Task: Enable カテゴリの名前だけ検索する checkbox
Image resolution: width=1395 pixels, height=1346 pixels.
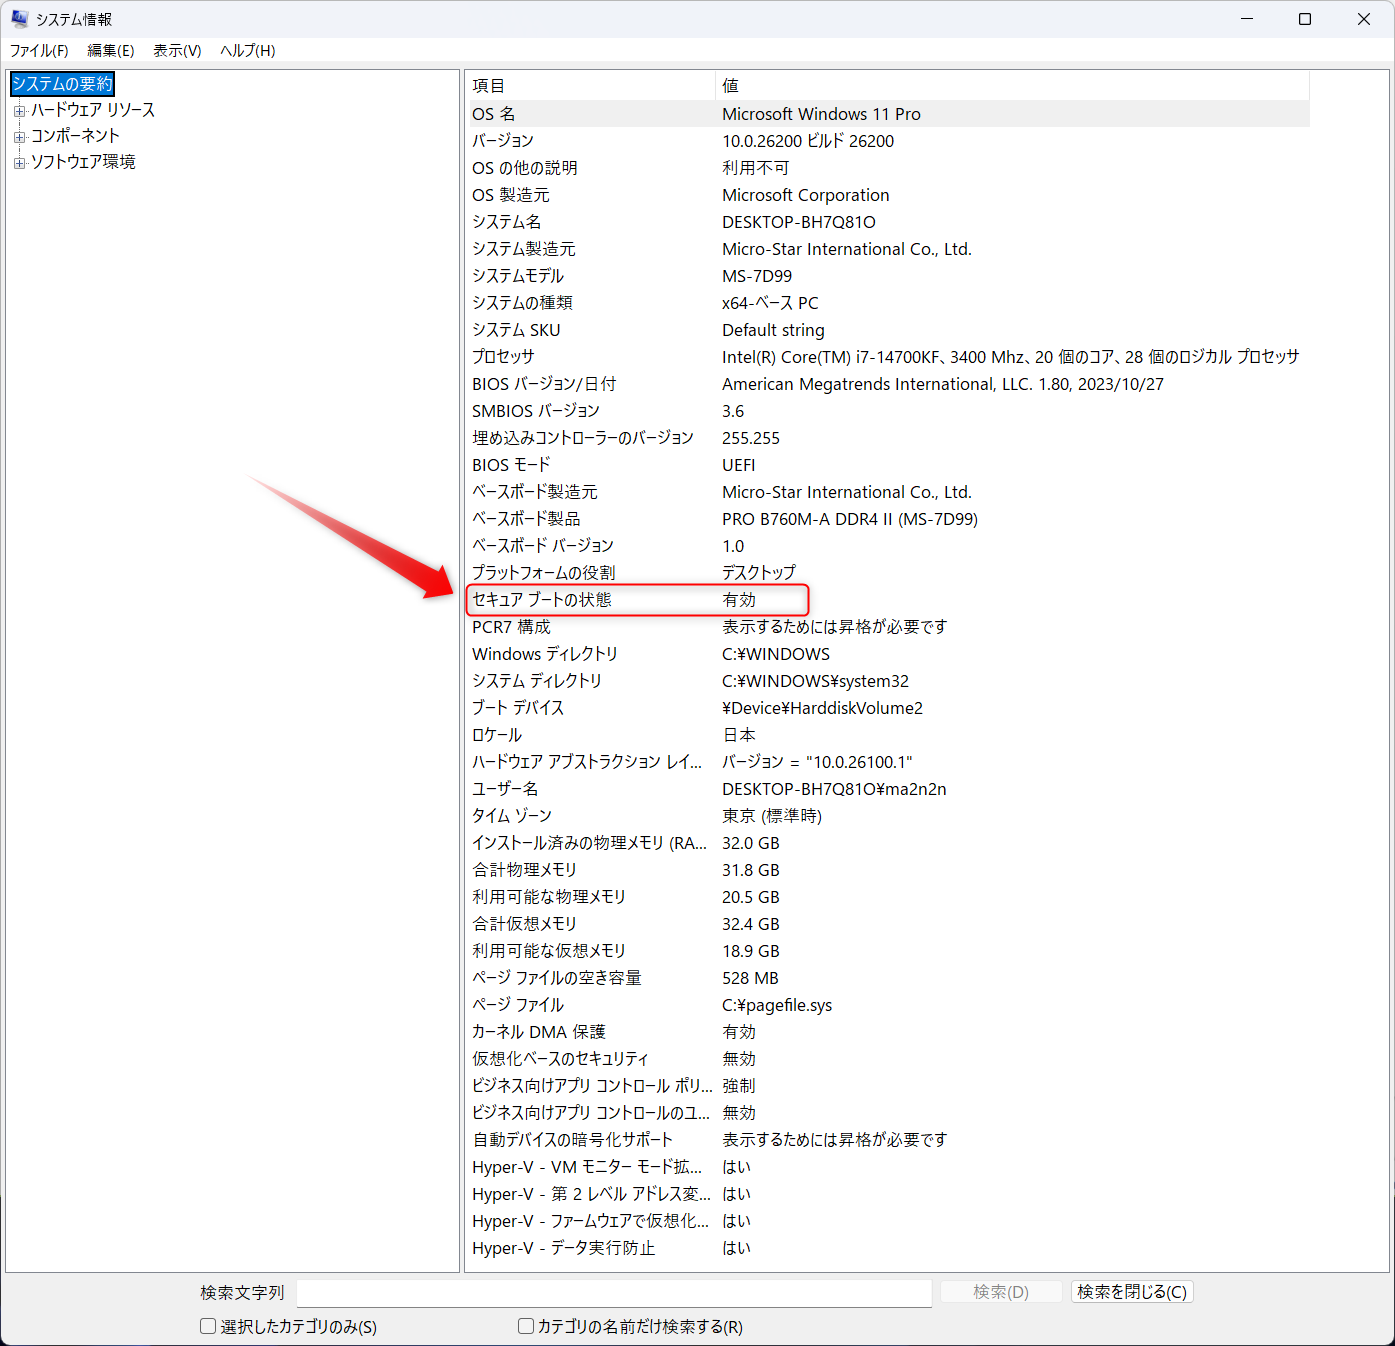Action: click(526, 1326)
